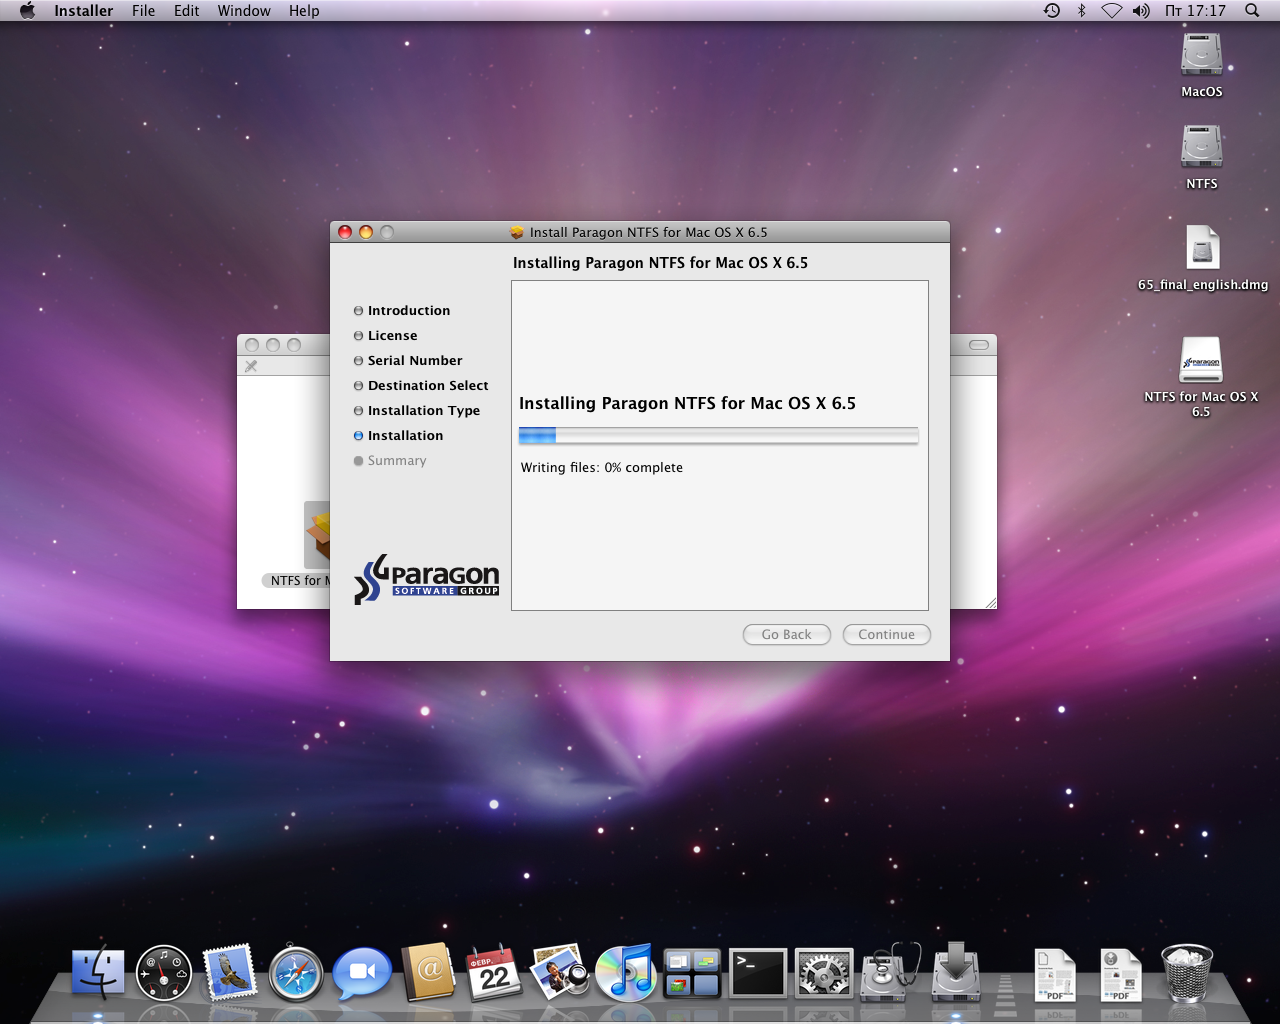
Task: Click toolbar toggle pill in background window
Action: click(979, 345)
